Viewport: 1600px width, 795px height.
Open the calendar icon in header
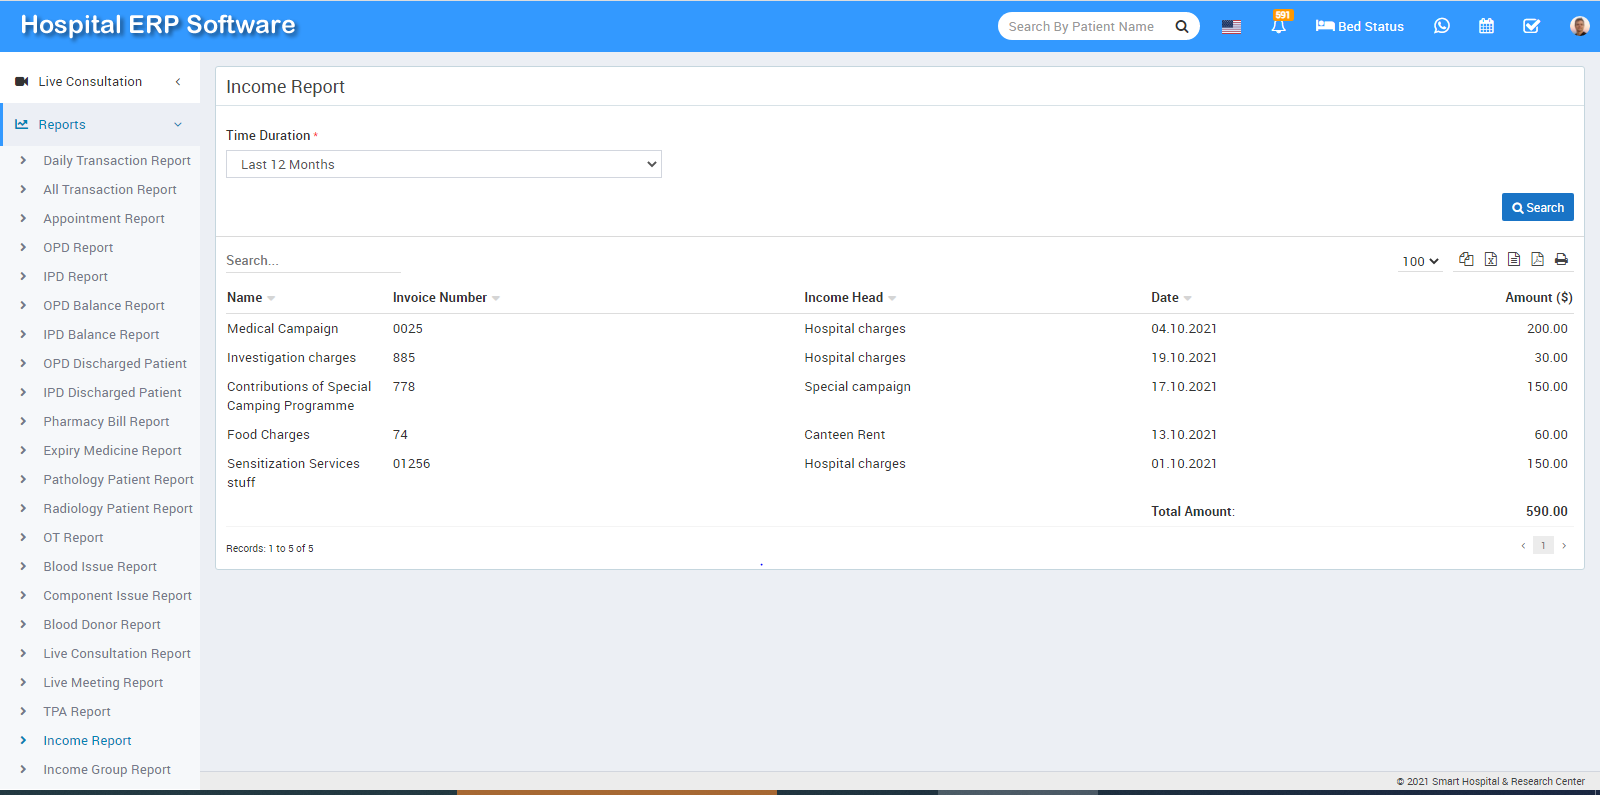pos(1486,26)
